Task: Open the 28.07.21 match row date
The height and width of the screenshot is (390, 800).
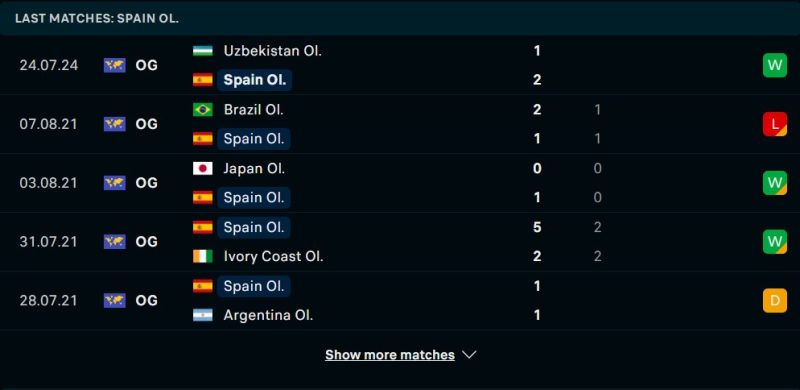Action: [x=48, y=300]
